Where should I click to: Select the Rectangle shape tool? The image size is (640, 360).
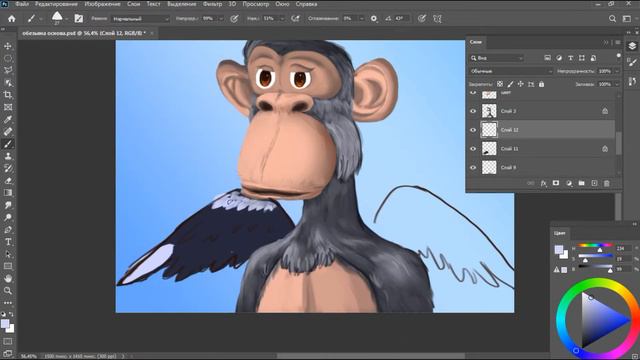tap(8, 266)
